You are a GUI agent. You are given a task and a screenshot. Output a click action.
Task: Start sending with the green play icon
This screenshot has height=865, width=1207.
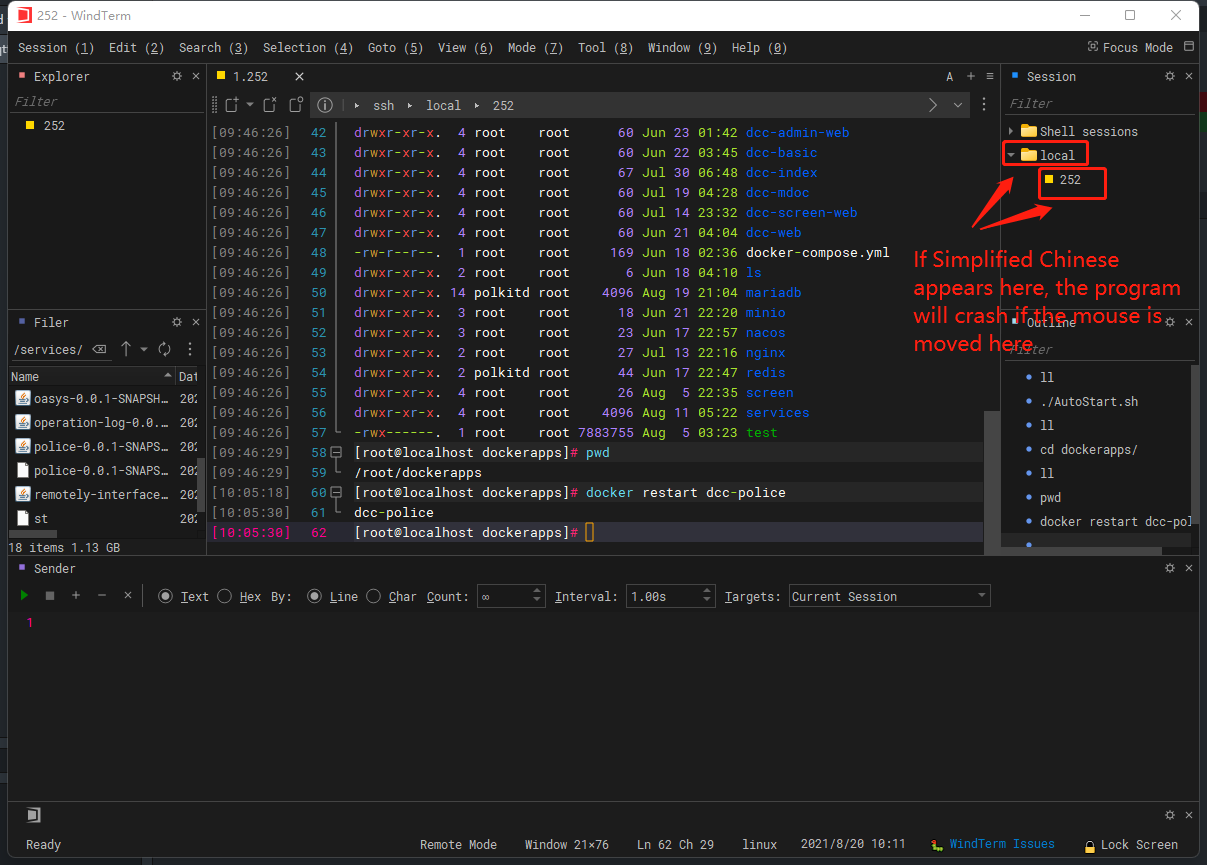[24, 595]
